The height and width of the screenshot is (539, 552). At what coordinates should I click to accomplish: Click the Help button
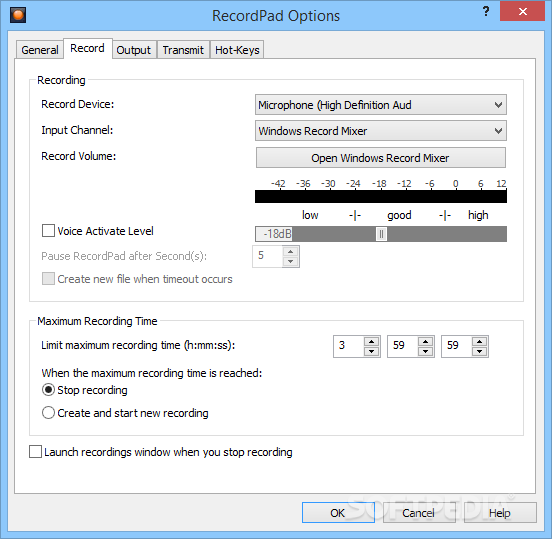(500, 513)
